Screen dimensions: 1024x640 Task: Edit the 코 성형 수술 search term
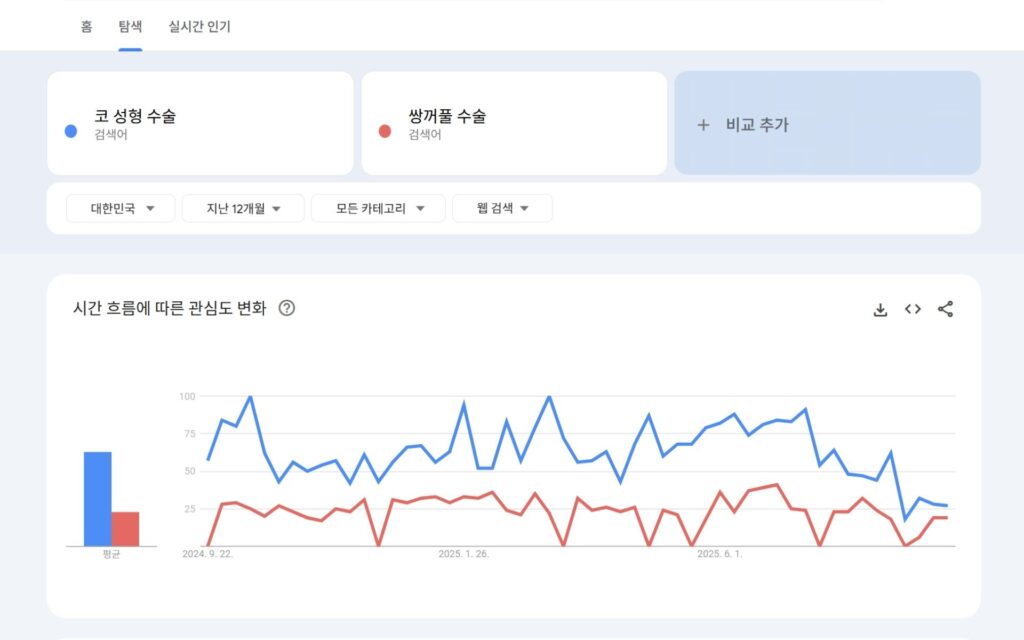135,117
